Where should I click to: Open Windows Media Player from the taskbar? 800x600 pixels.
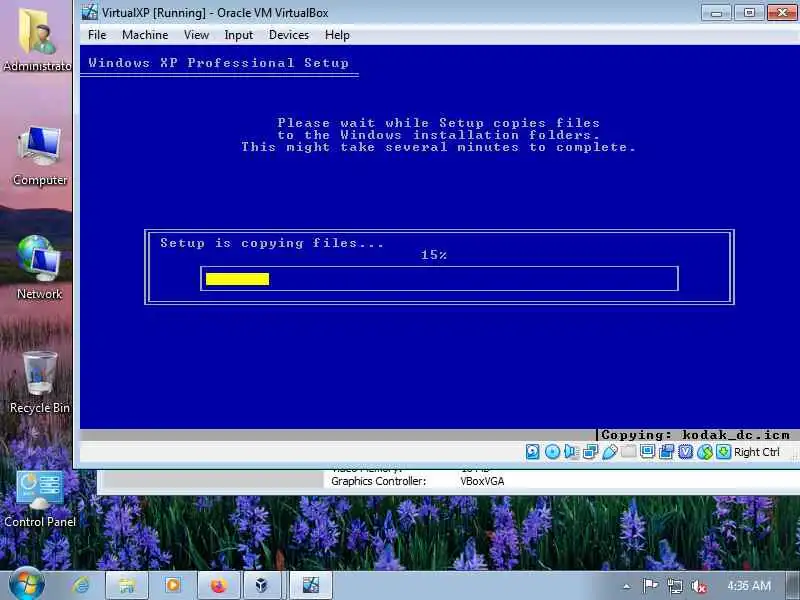[x=172, y=585]
